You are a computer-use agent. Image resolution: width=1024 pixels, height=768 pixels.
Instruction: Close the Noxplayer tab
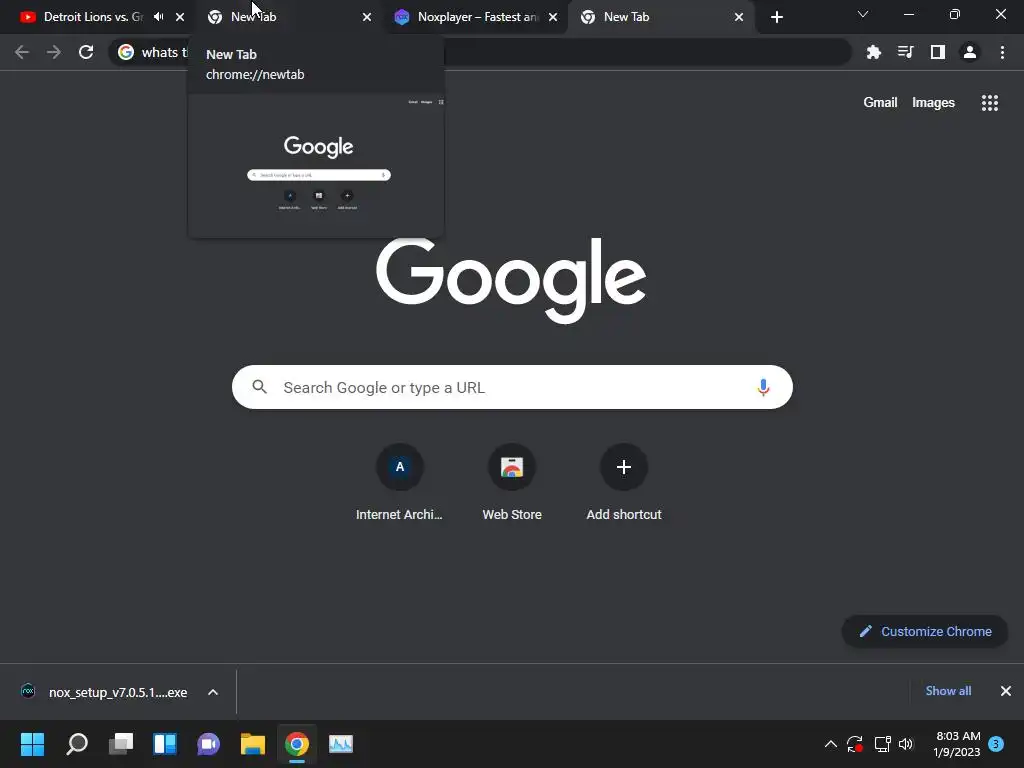click(553, 17)
